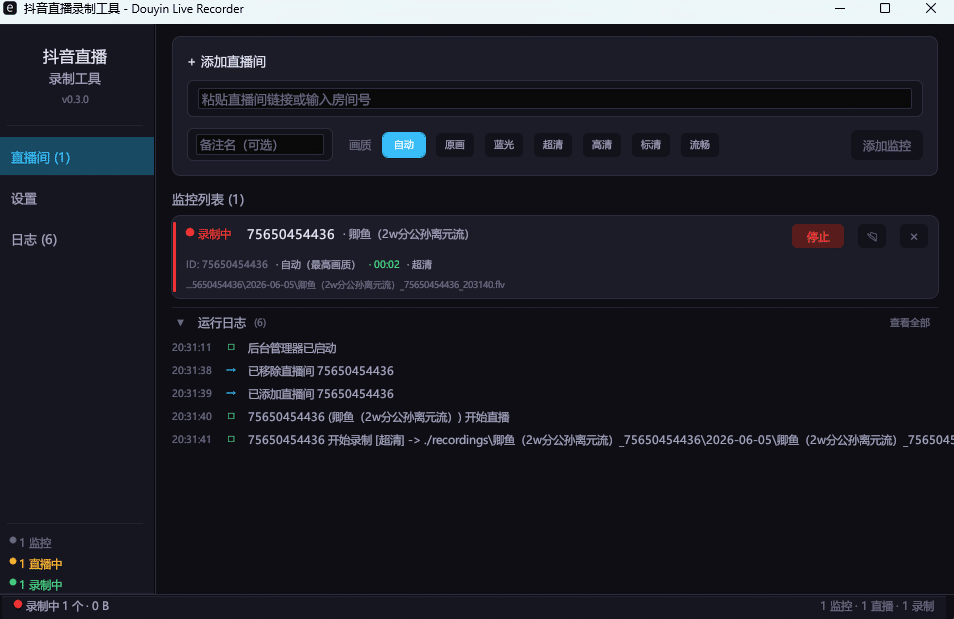Click the 自动 (最高画质) quality label in the card
954x619 pixels.
coord(318,264)
